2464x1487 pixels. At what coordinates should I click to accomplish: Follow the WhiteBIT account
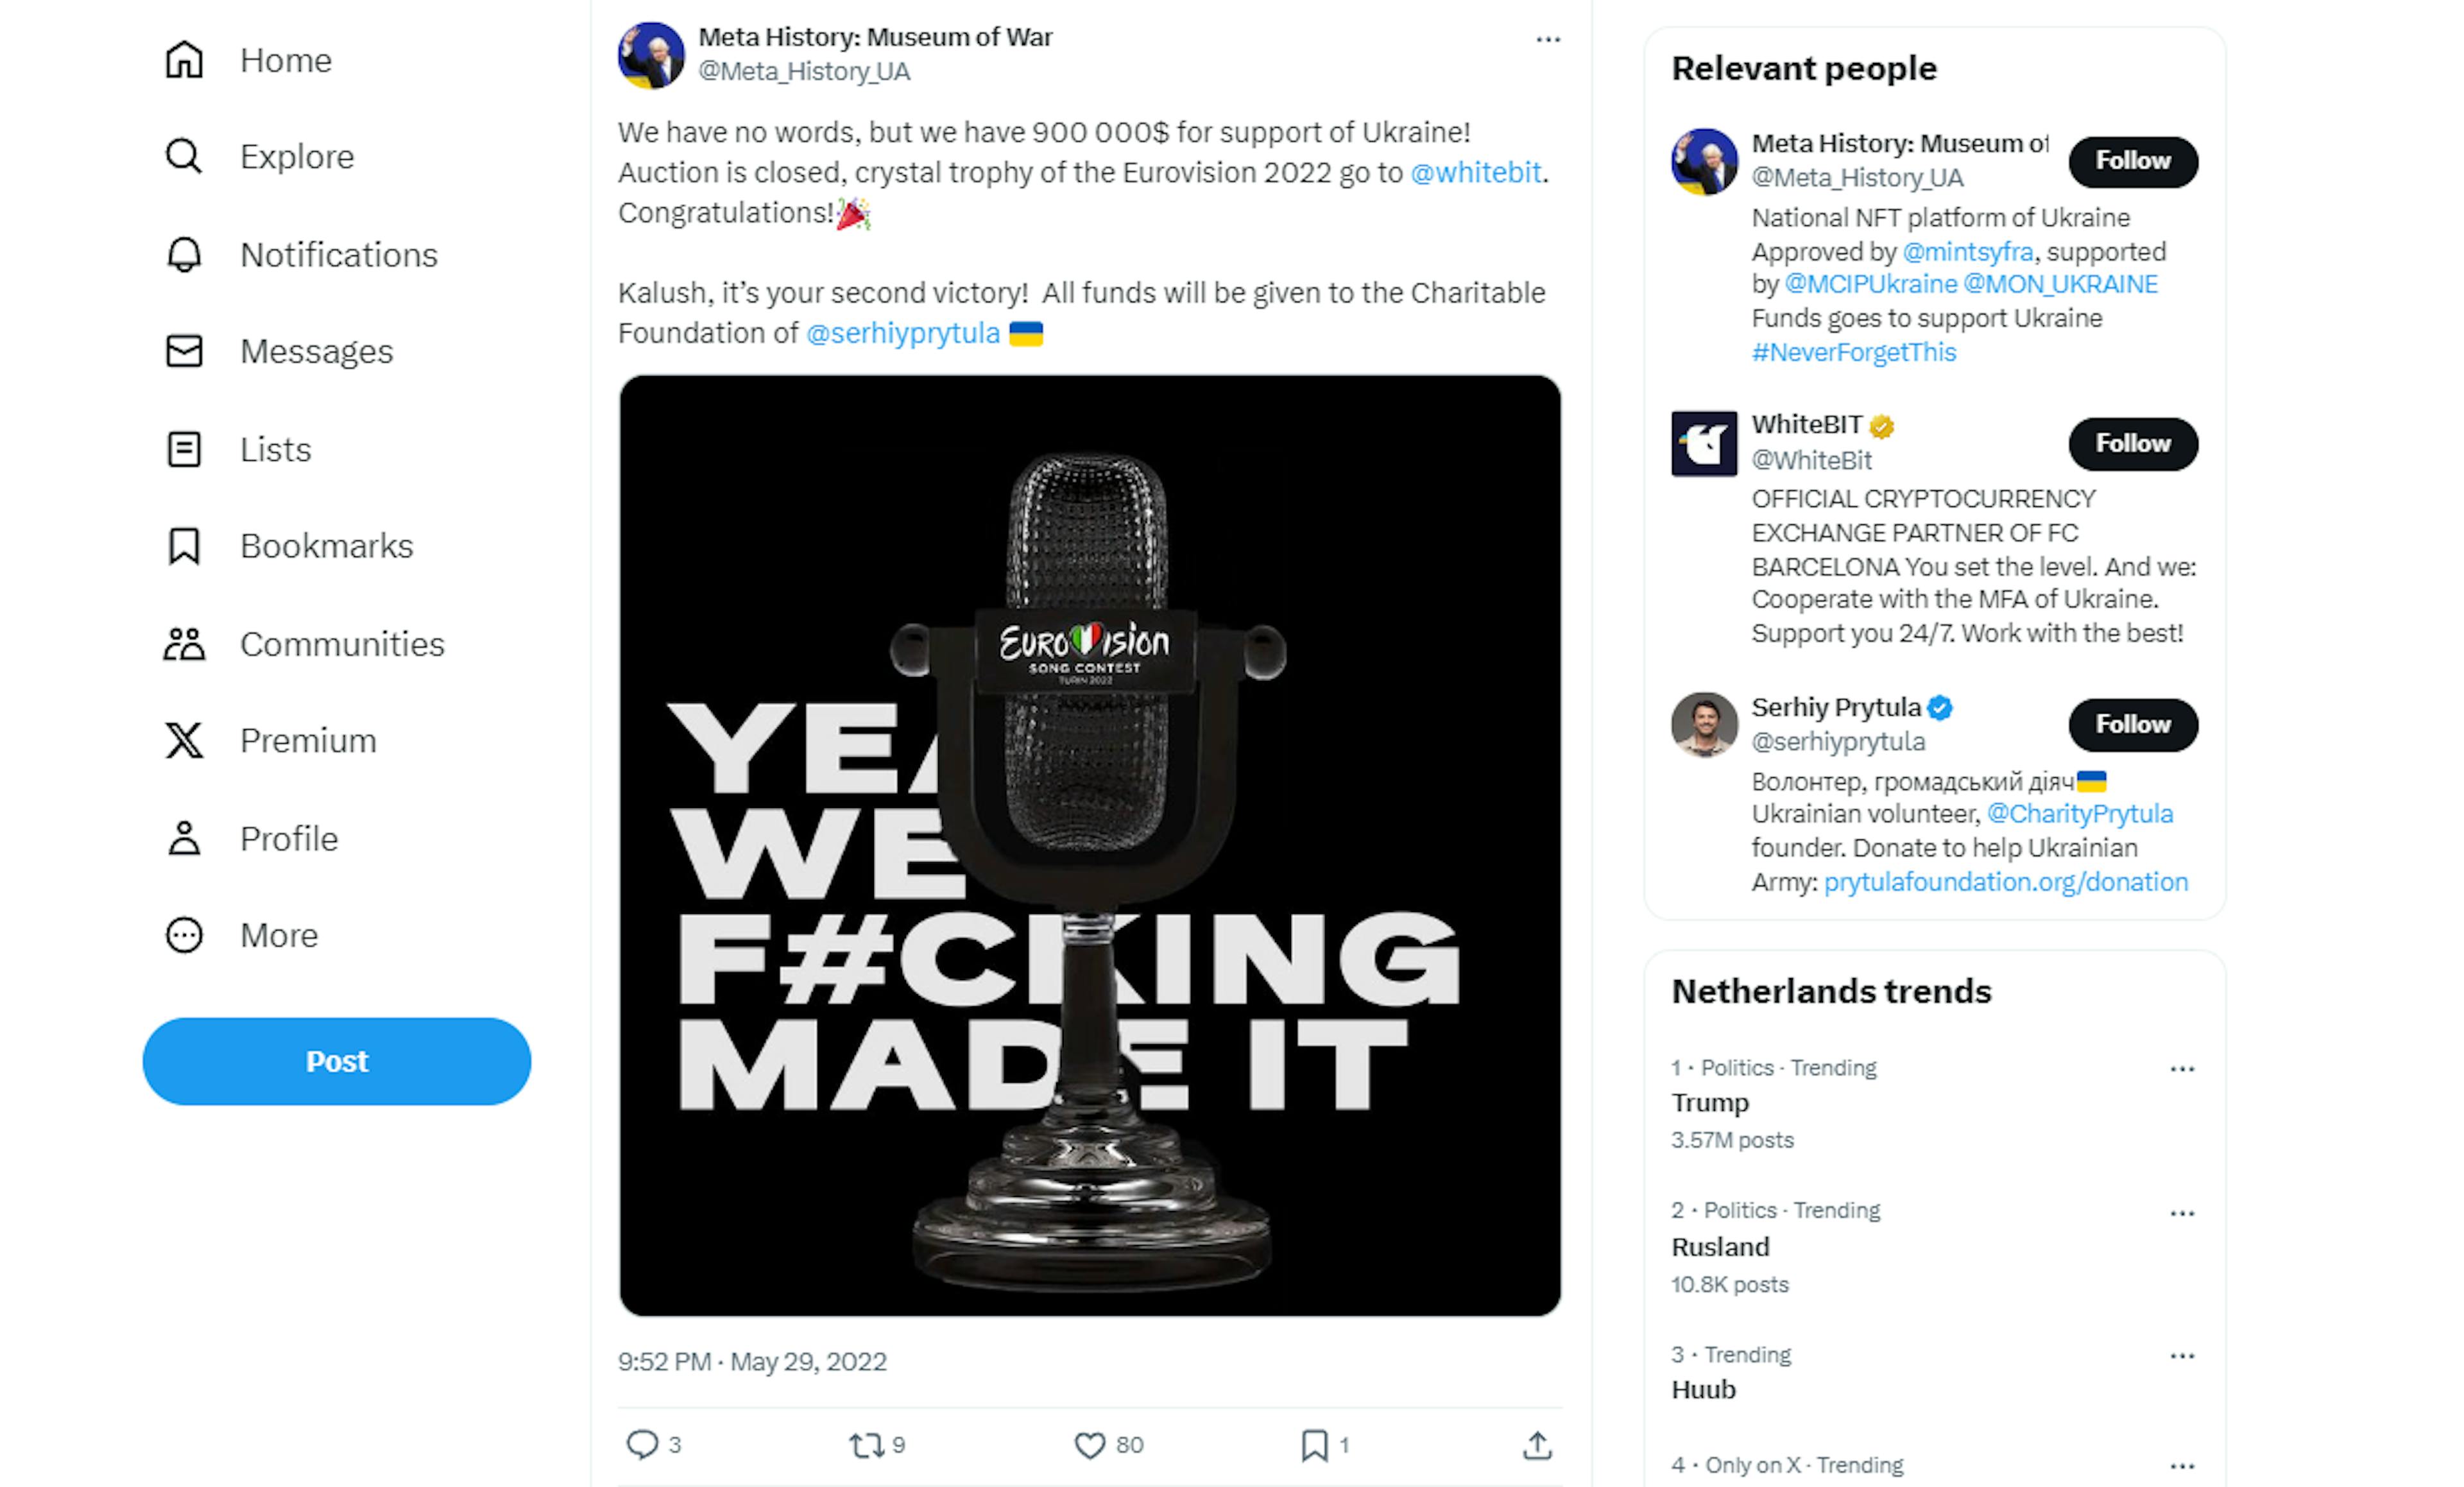2132,443
